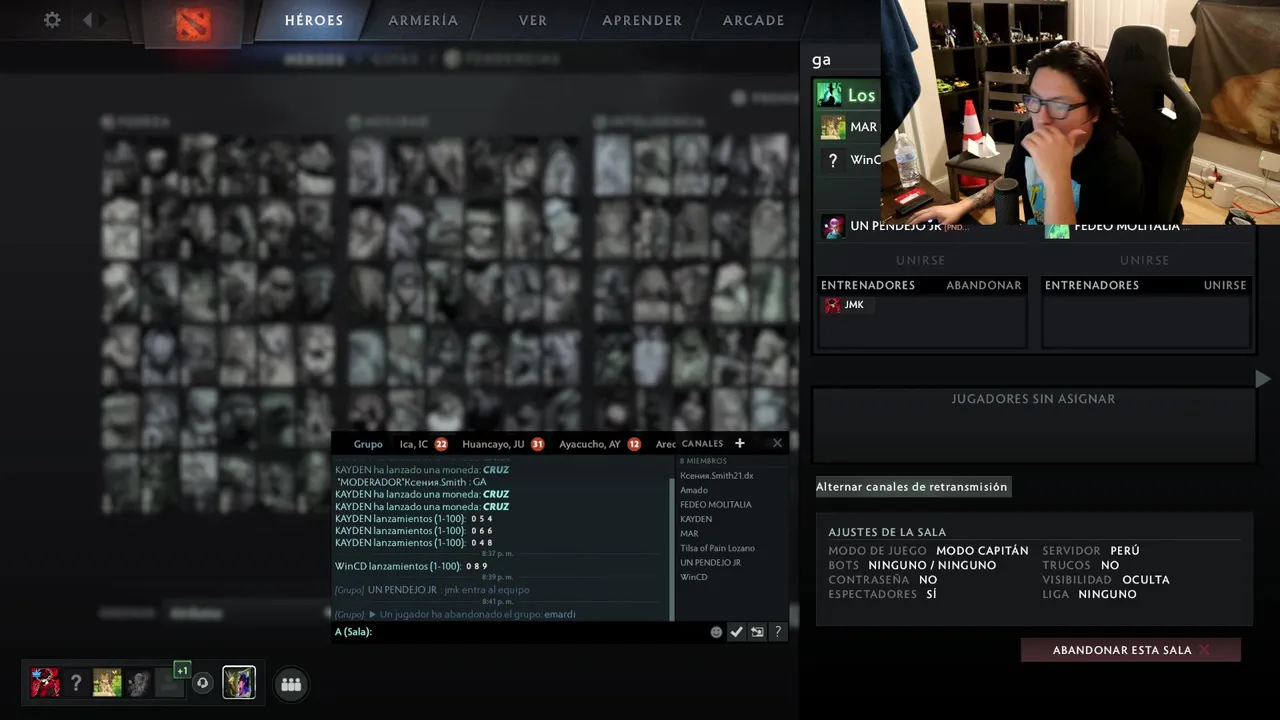The width and height of the screenshot is (1280, 720).
Task: Switch to Ica, IC chat channel
Action: coord(414,444)
